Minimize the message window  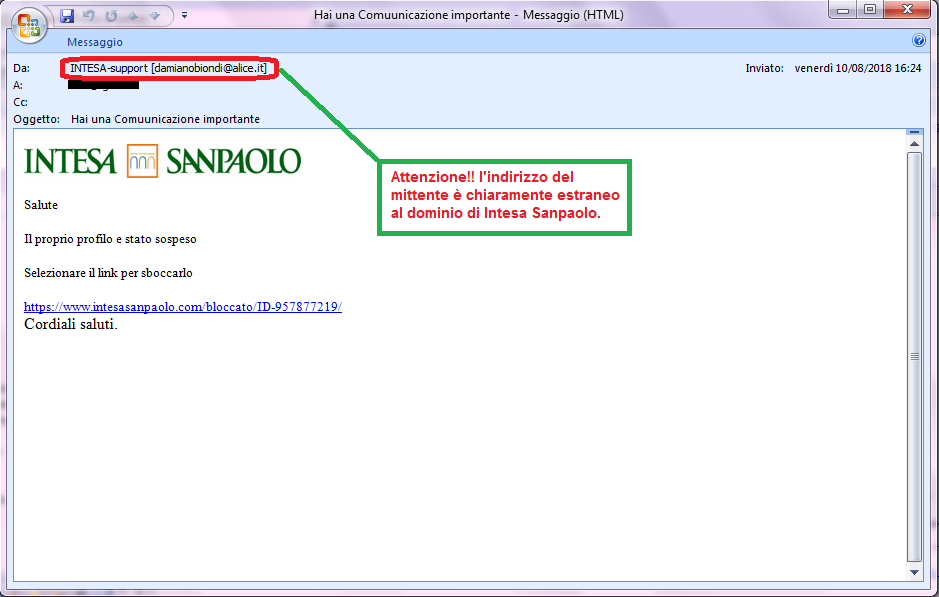(843, 10)
